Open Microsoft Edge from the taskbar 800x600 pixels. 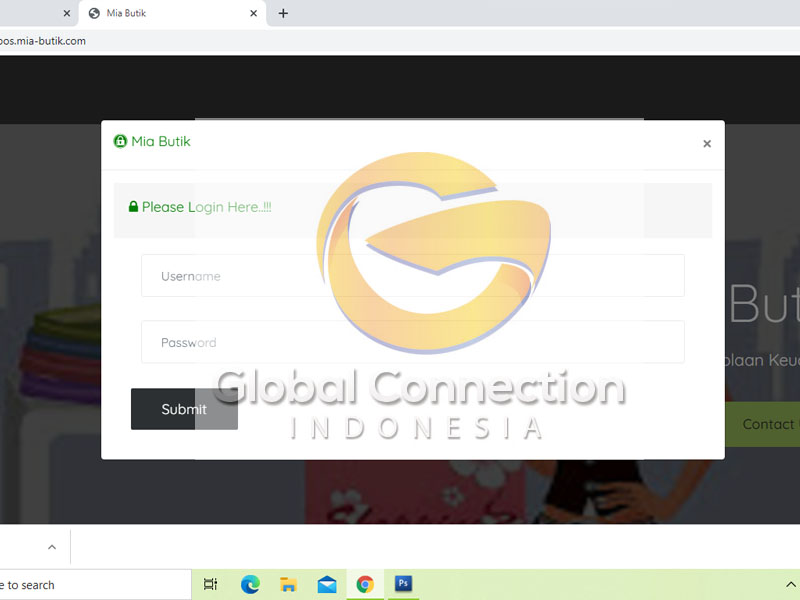(250, 585)
